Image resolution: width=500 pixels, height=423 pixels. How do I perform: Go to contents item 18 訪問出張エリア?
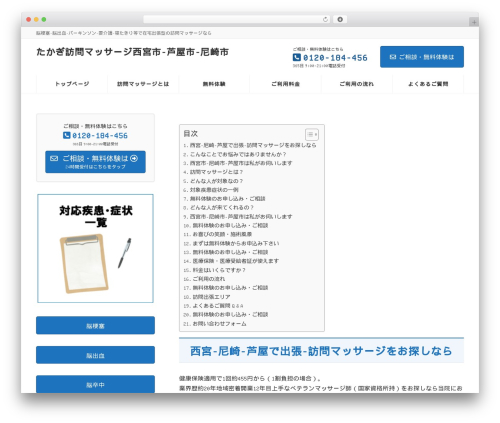pos(211,297)
